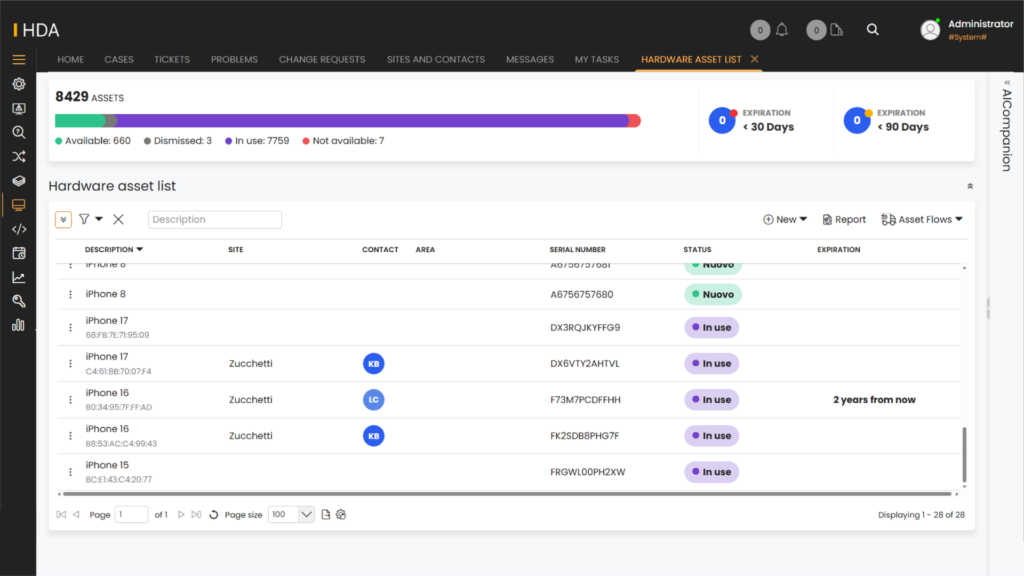This screenshot has height=576, width=1024.
Task: Open the monitor asset icon in sidebar
Action: pos(18,205)
